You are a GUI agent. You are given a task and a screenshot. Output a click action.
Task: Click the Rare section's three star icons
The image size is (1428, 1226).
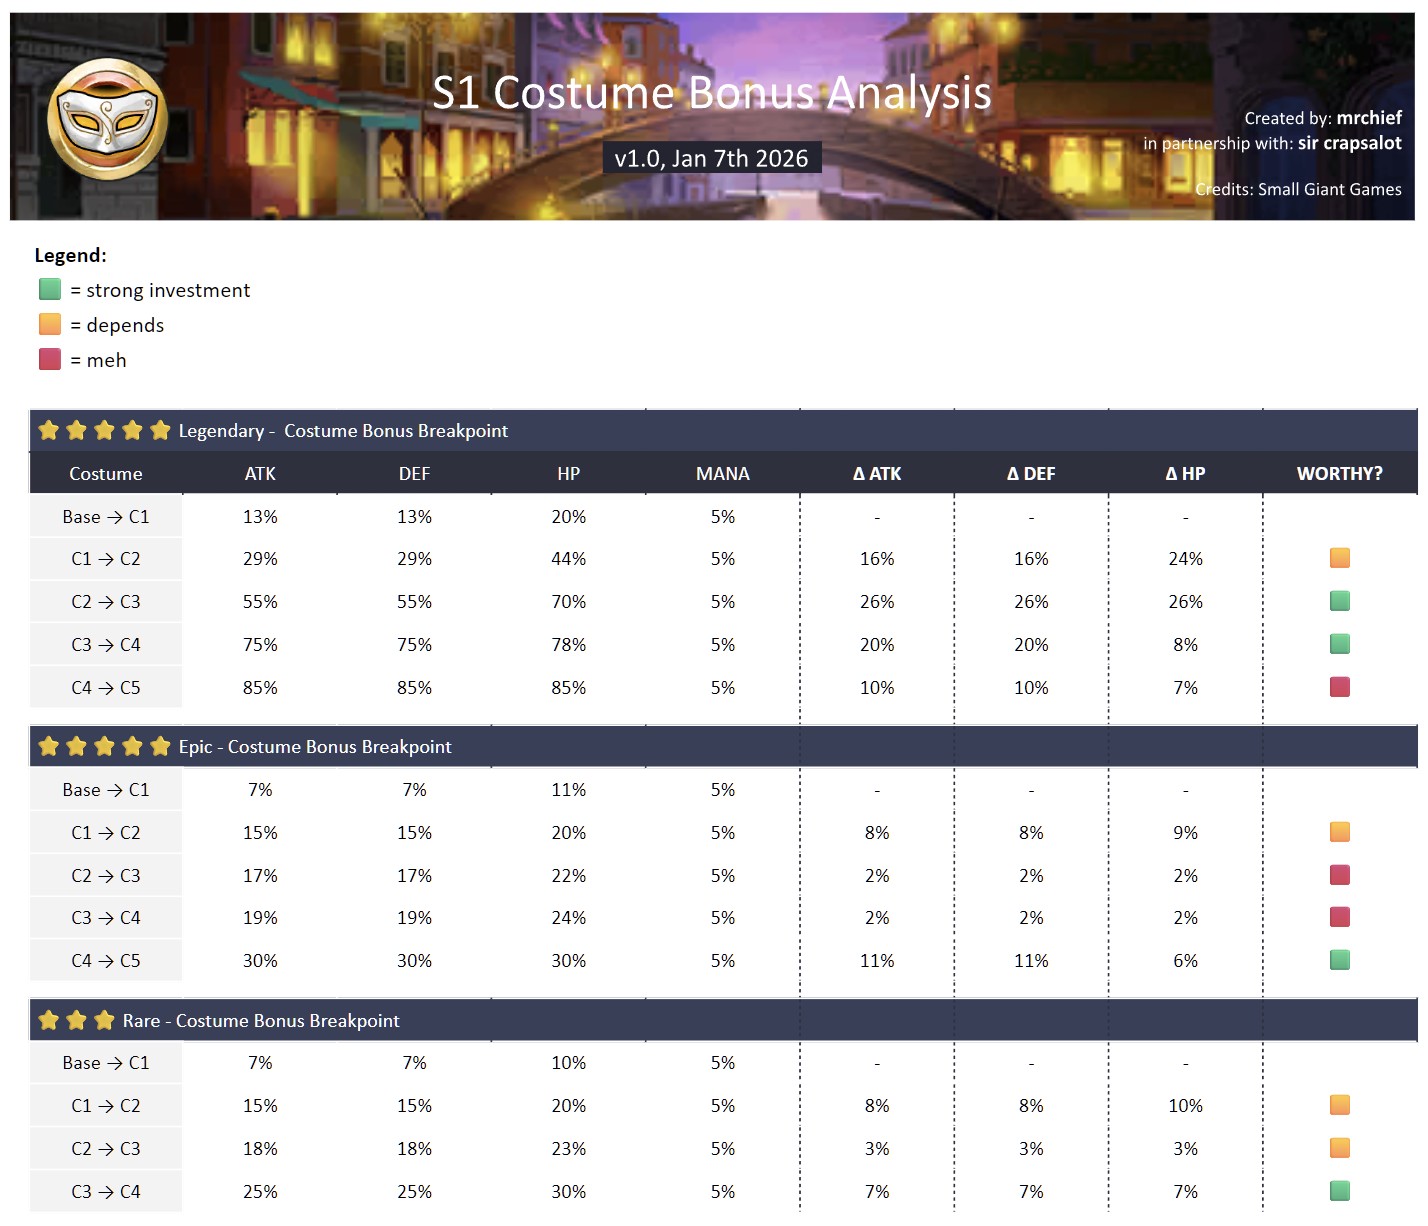point(76,1021)
